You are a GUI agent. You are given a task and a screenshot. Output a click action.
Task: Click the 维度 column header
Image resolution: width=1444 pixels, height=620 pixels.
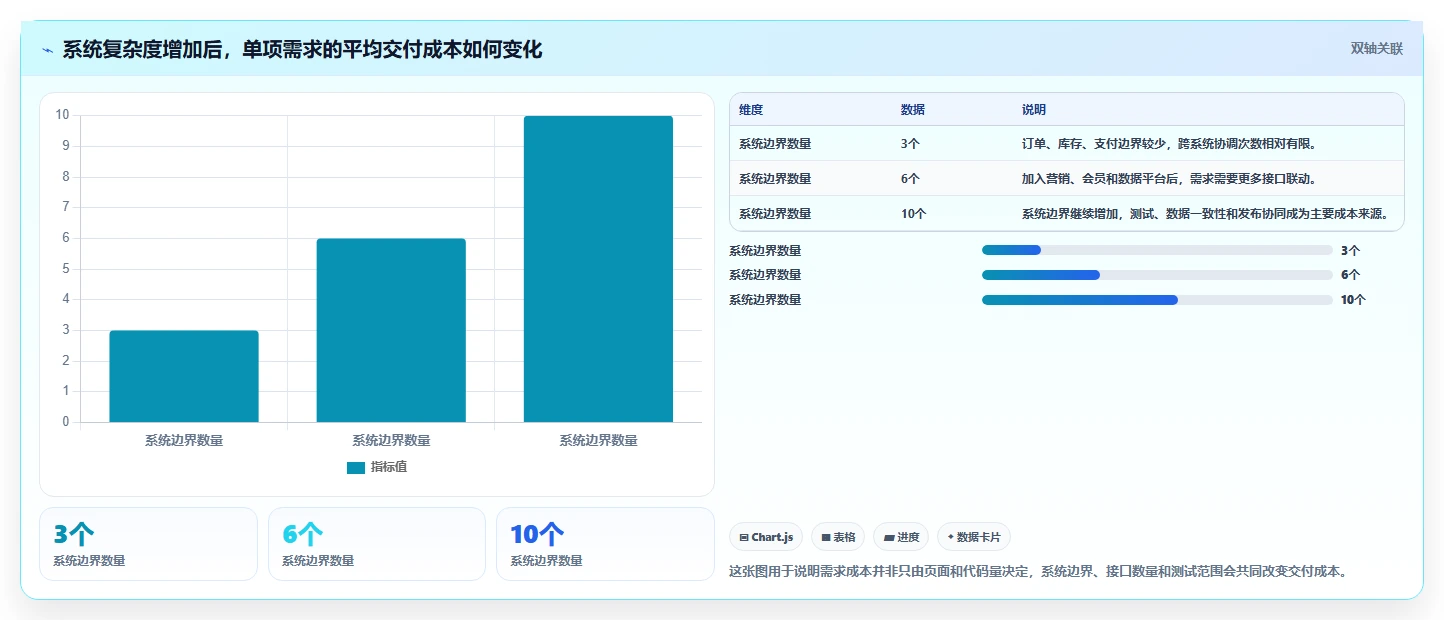(x=751, y=110)
